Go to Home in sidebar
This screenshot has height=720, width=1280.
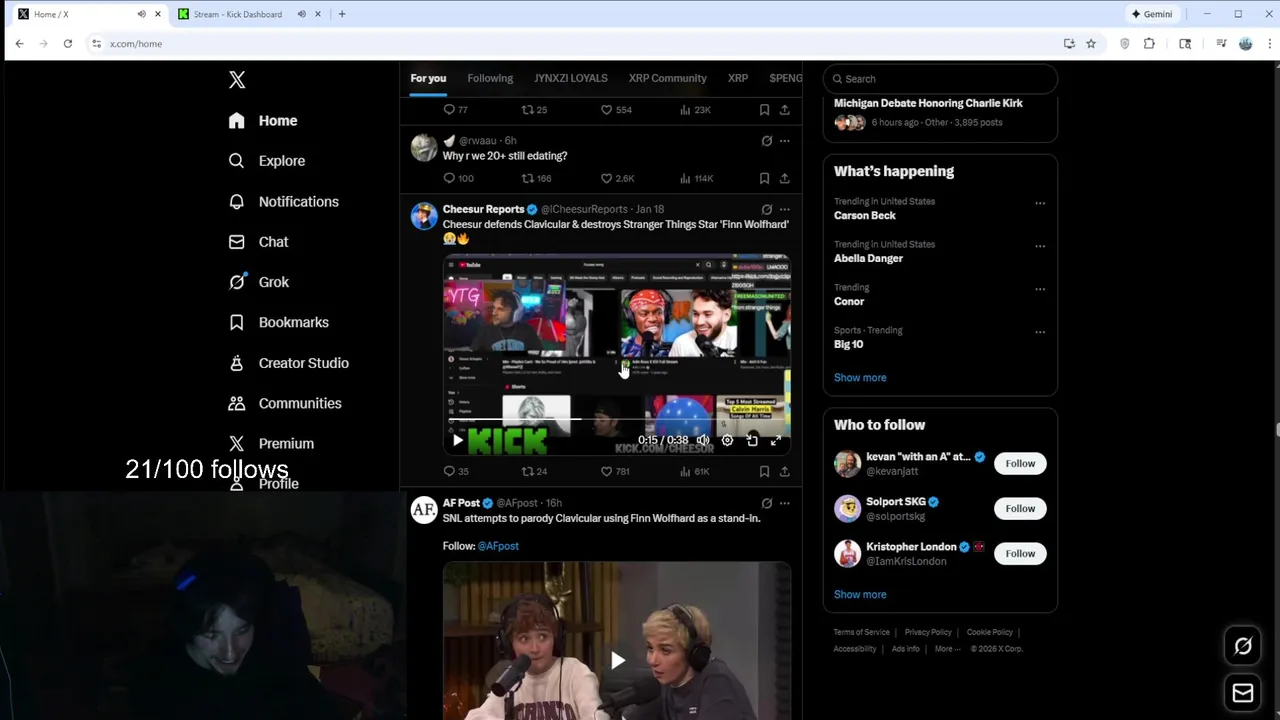[x=263, y=121]
